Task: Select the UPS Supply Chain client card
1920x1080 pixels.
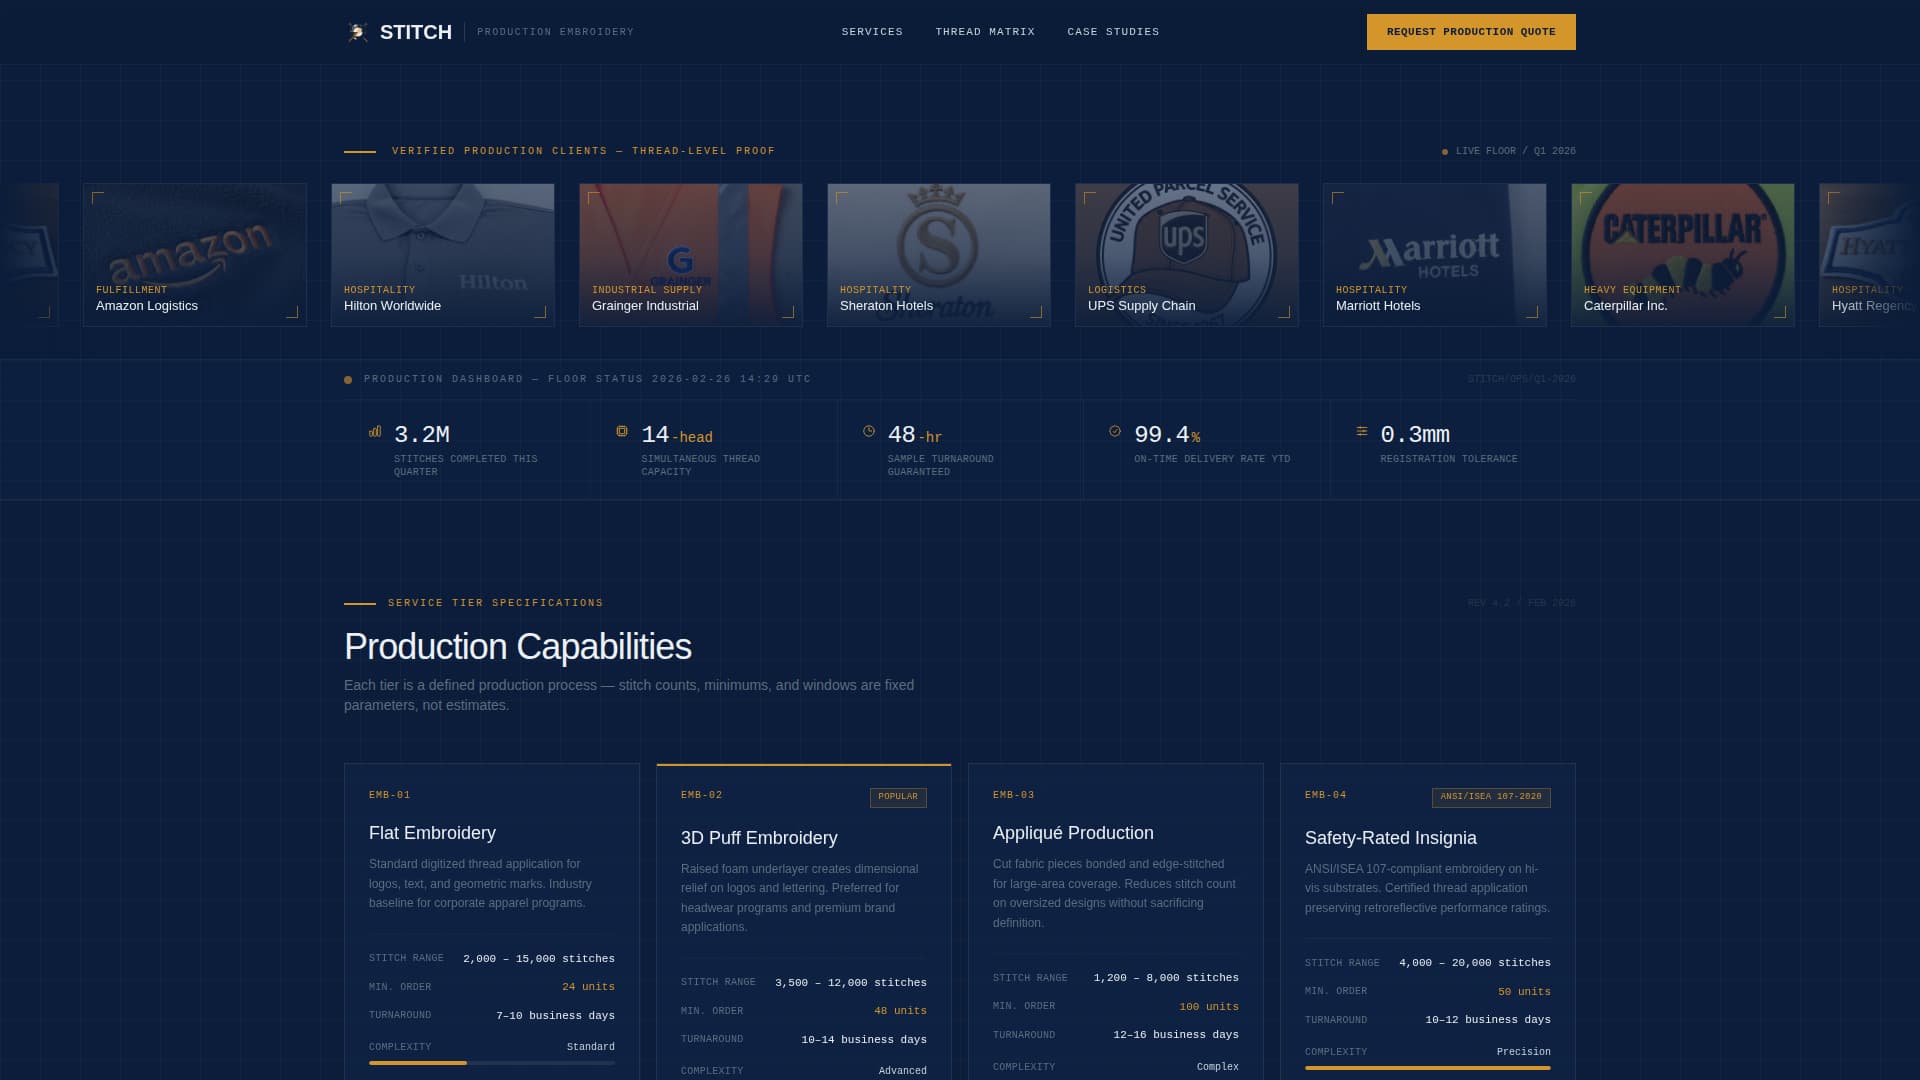Action: pyautogui.click(x=1187, y=254)
